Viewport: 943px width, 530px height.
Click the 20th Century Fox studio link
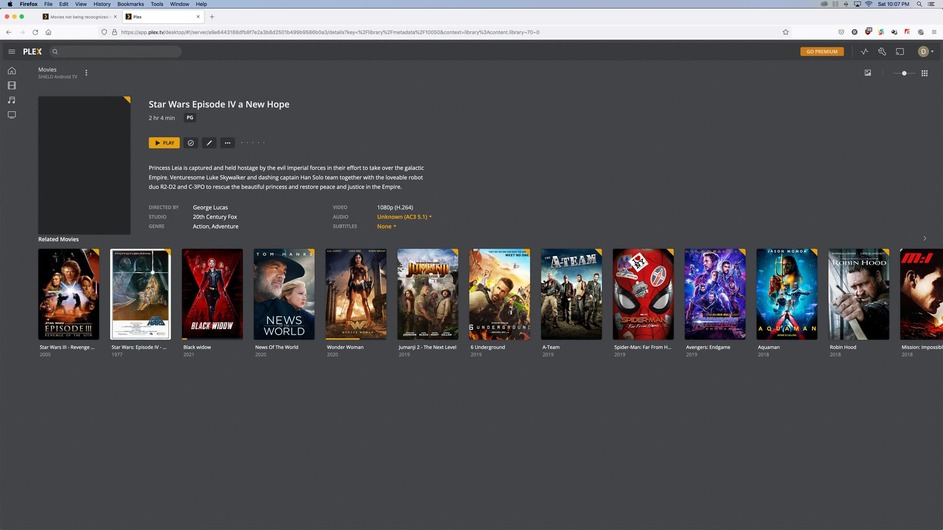coord(215,217)
